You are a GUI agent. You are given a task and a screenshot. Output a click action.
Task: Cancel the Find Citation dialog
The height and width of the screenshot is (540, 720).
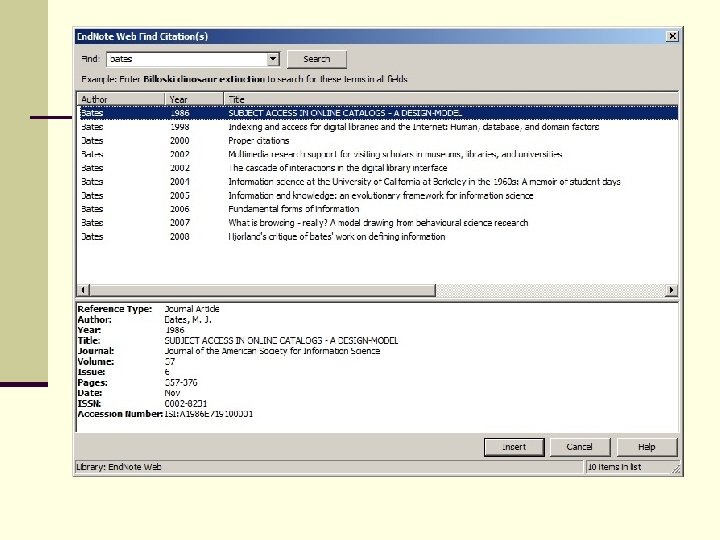(x=579, y=447)
